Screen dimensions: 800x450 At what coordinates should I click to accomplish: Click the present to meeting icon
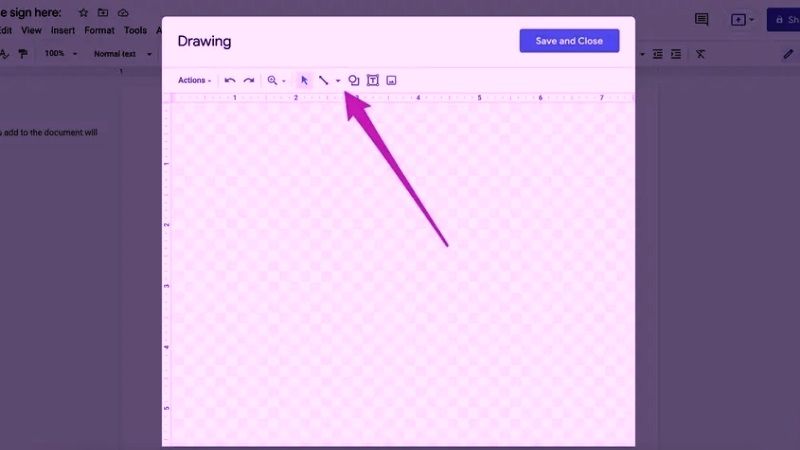tap(738, 20)
